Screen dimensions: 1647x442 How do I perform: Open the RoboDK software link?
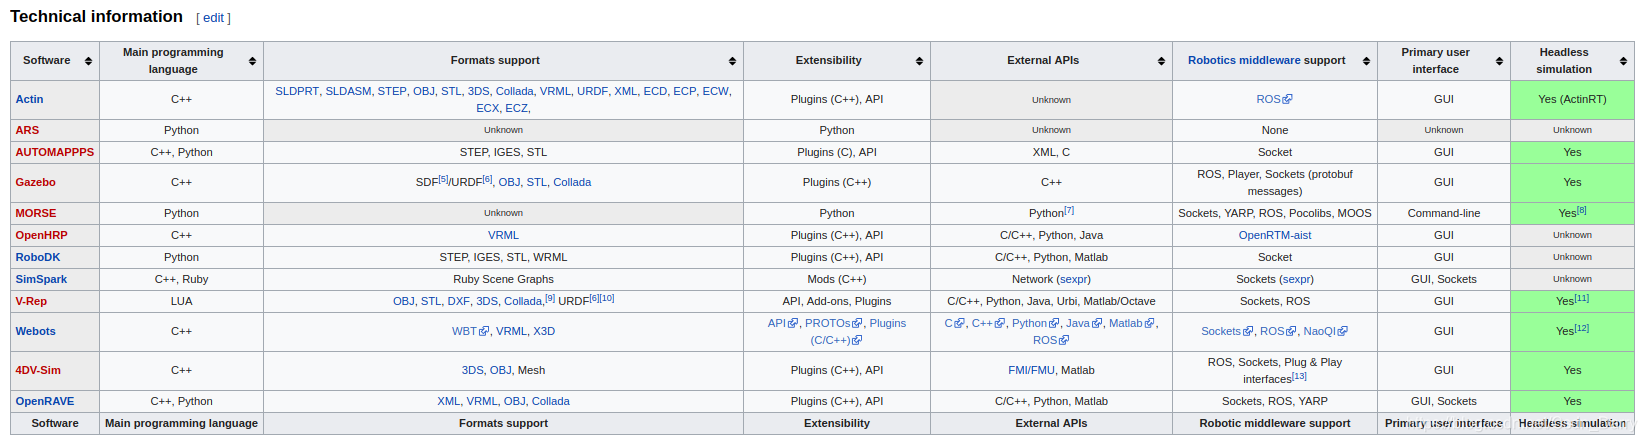[x=38, y=257]
